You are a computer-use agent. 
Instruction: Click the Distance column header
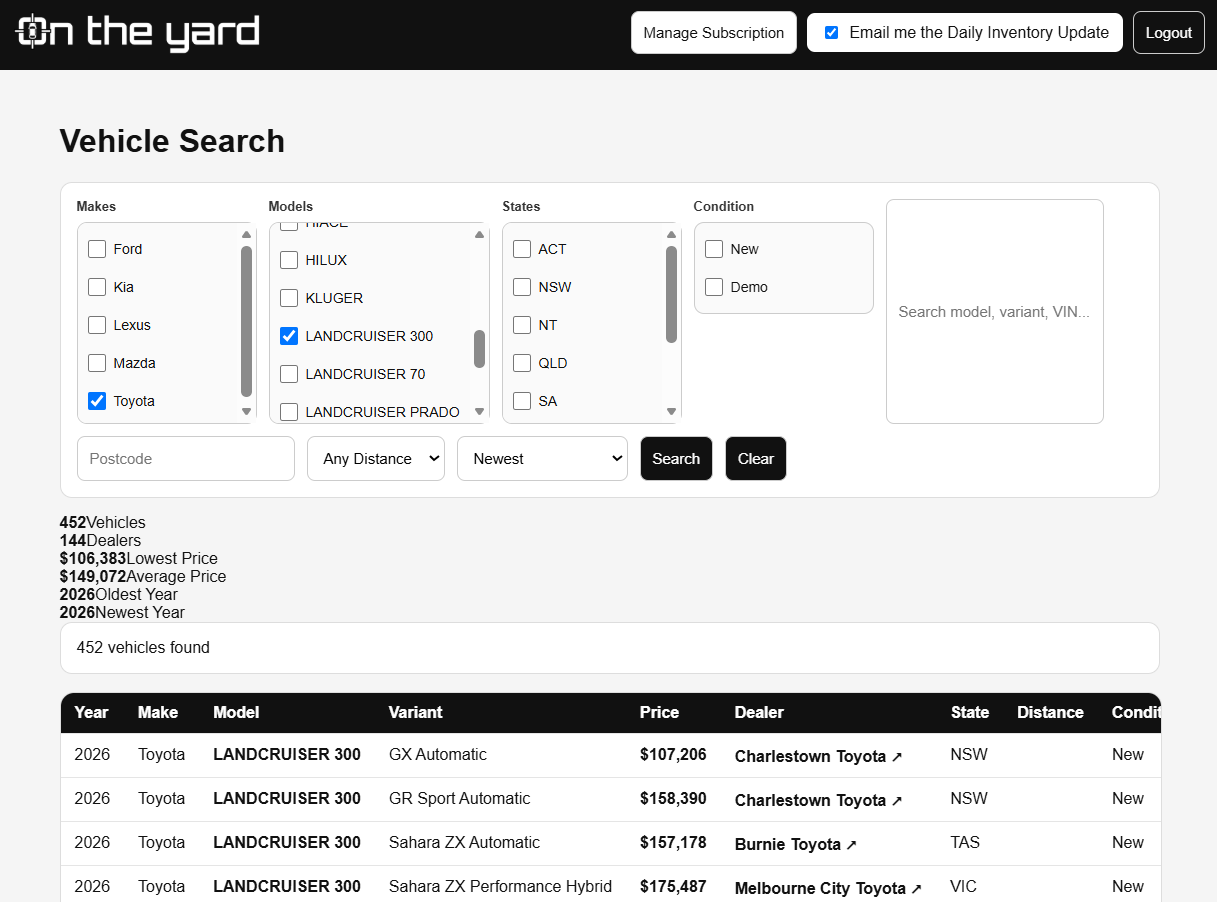click(x=1050, y=712)
